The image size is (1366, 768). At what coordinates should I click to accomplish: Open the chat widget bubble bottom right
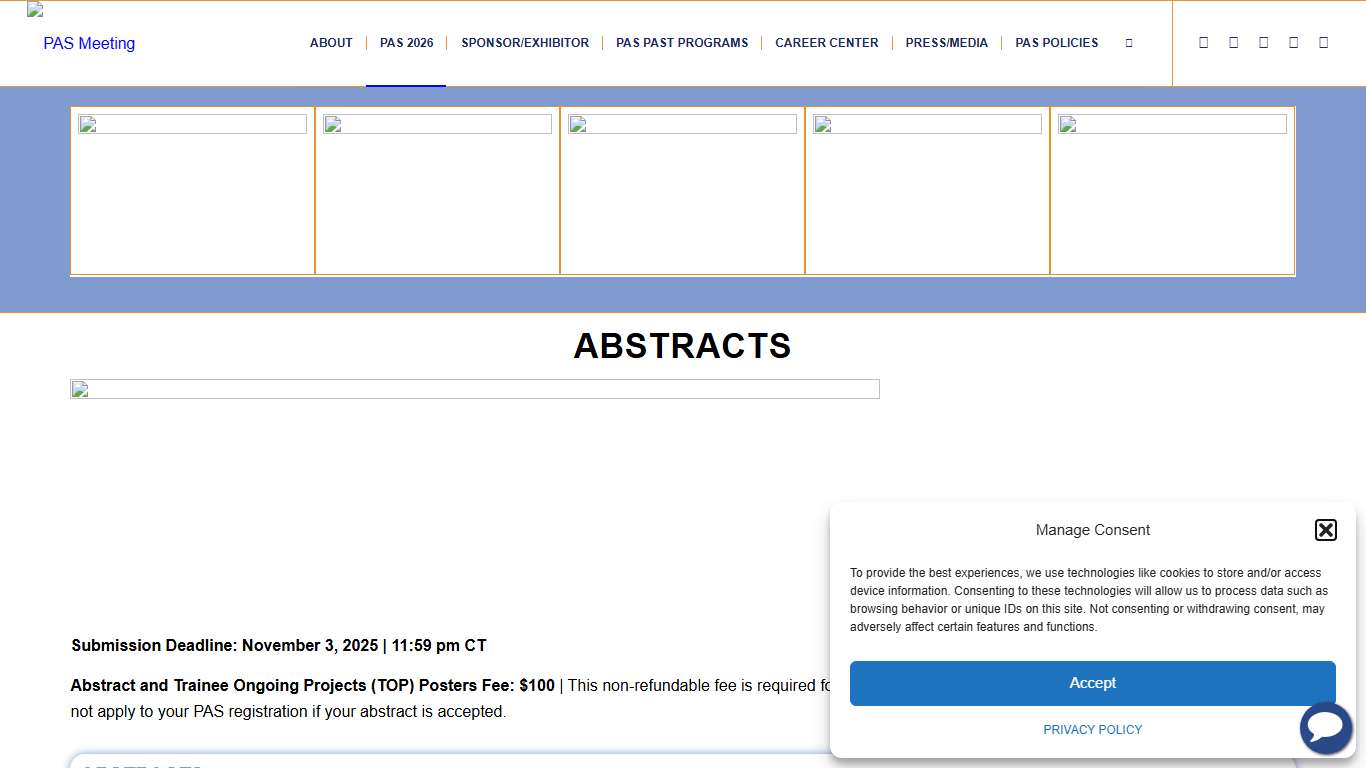click(1325, 728)
